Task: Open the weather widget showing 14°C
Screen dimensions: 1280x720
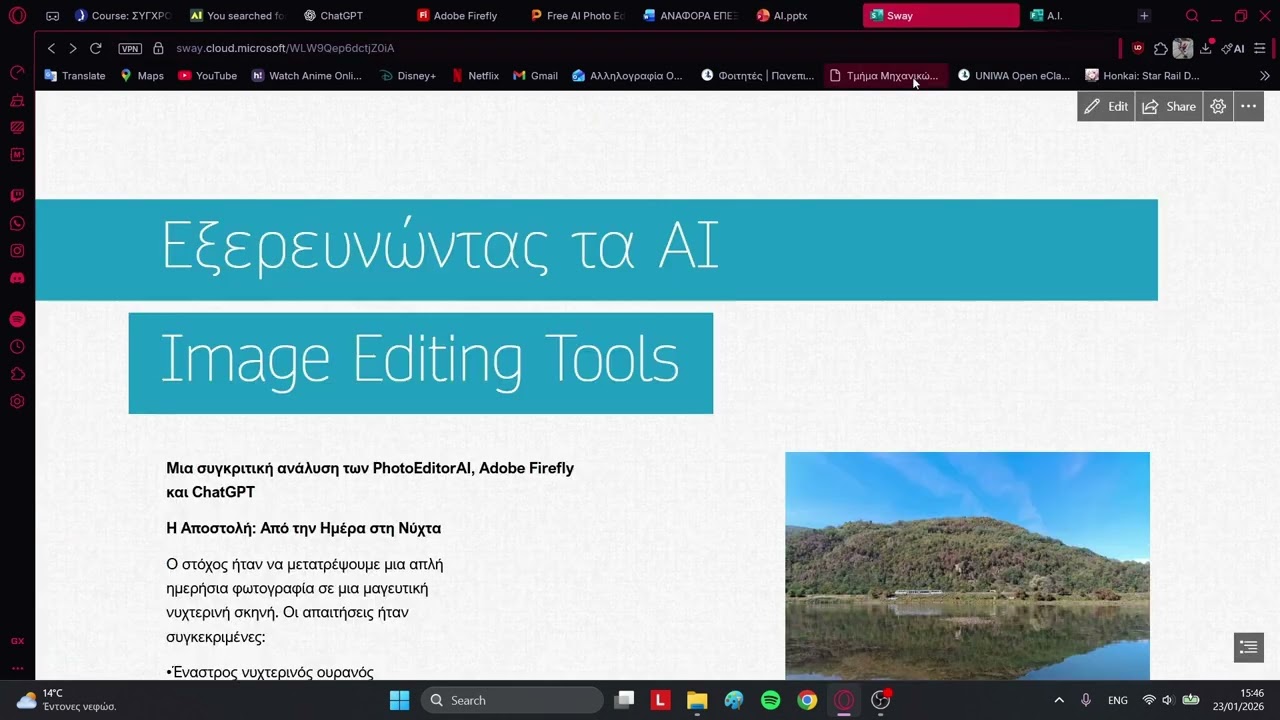Action: tap(66, 700)
